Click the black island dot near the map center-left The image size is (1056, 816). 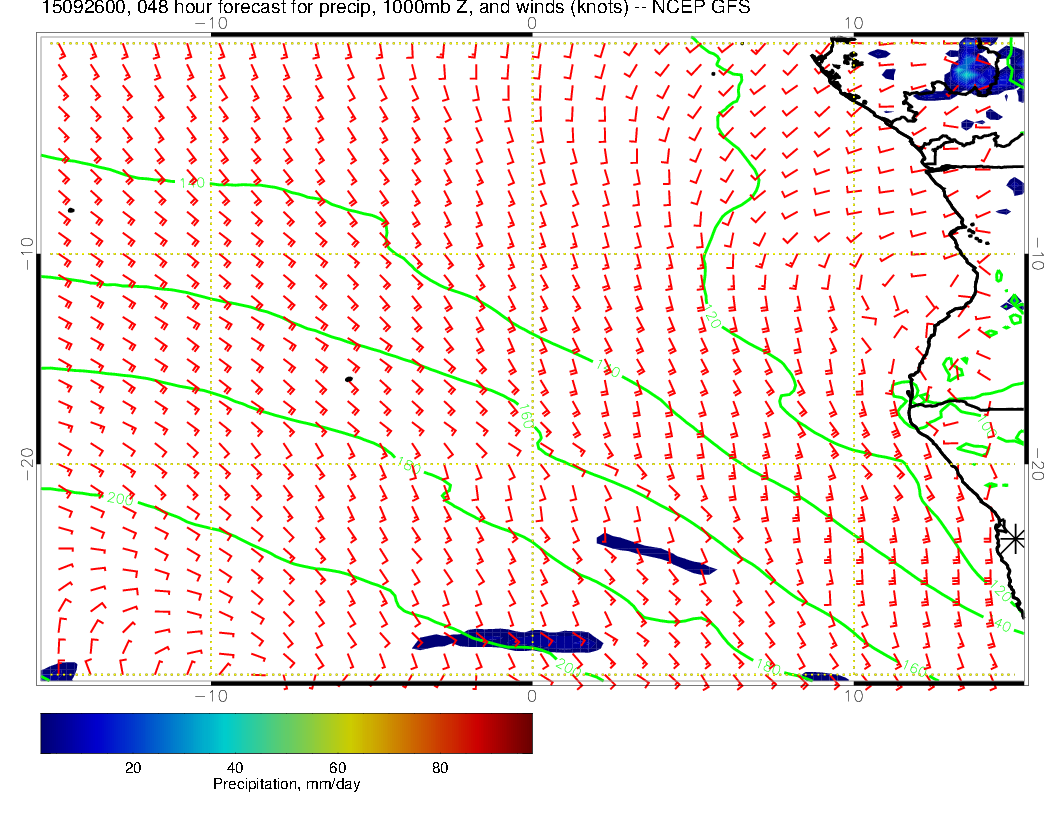pos(349,380)
